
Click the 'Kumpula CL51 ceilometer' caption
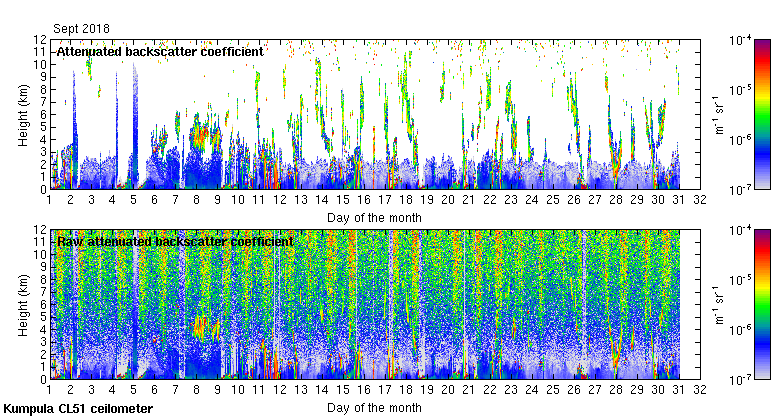[78, 409]
